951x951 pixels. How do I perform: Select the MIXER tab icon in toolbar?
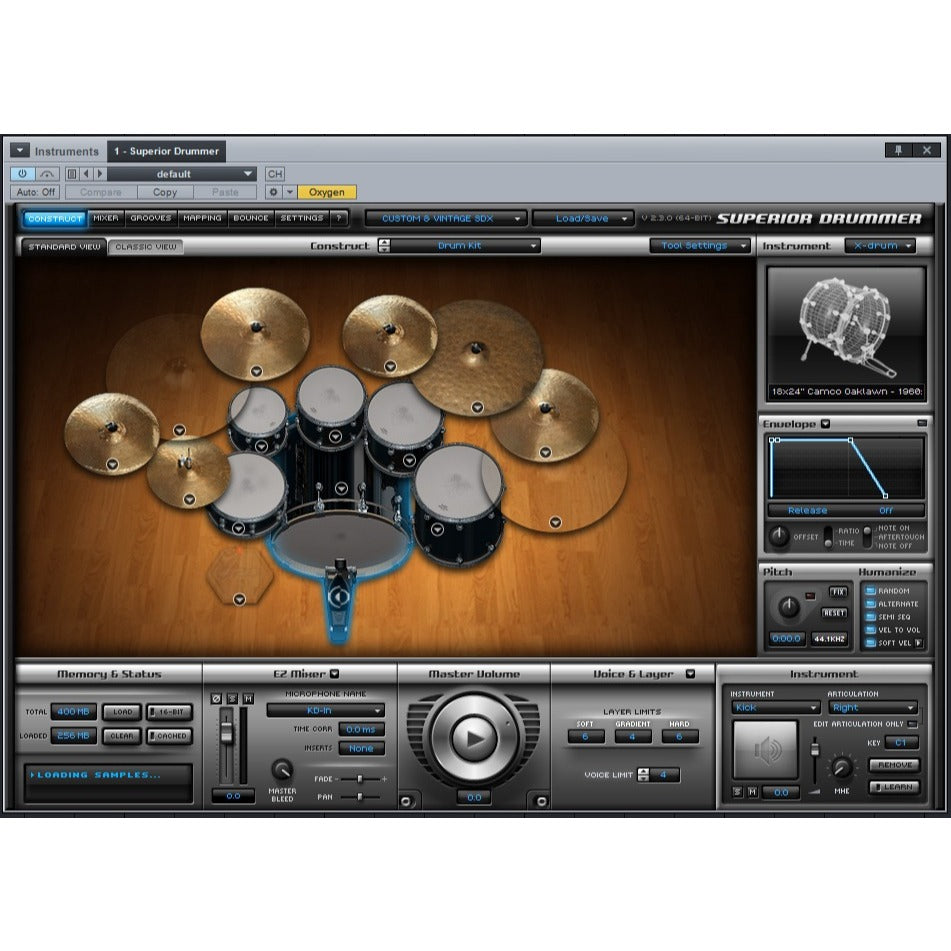point(105,218)
